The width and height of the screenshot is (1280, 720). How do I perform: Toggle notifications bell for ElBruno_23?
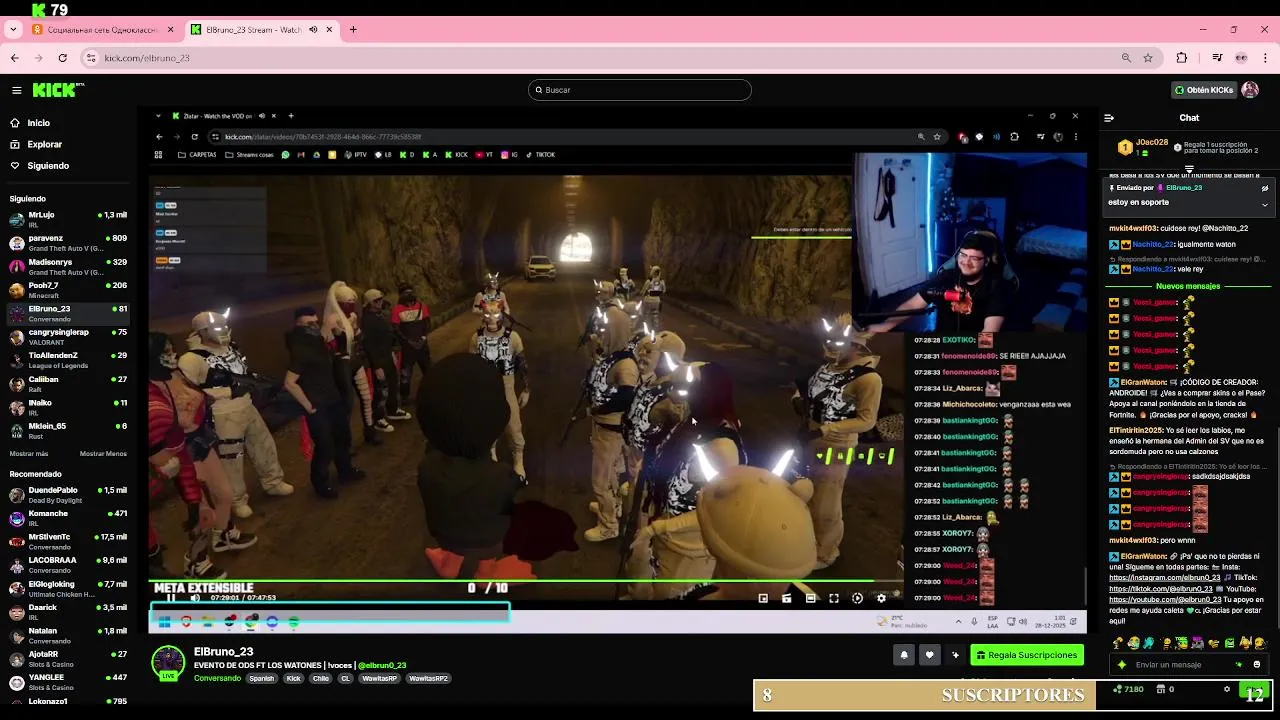904,655
